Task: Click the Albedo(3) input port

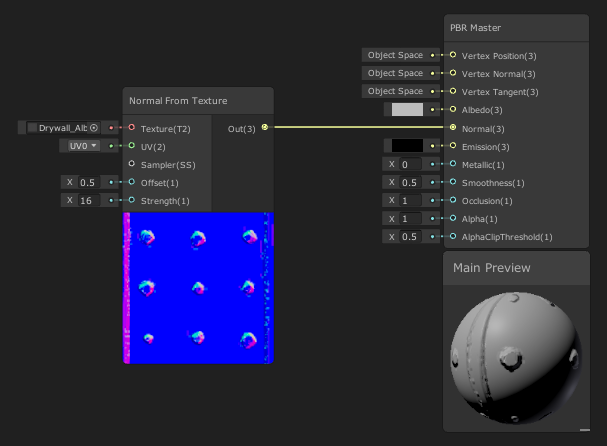Action: point(453,110)
